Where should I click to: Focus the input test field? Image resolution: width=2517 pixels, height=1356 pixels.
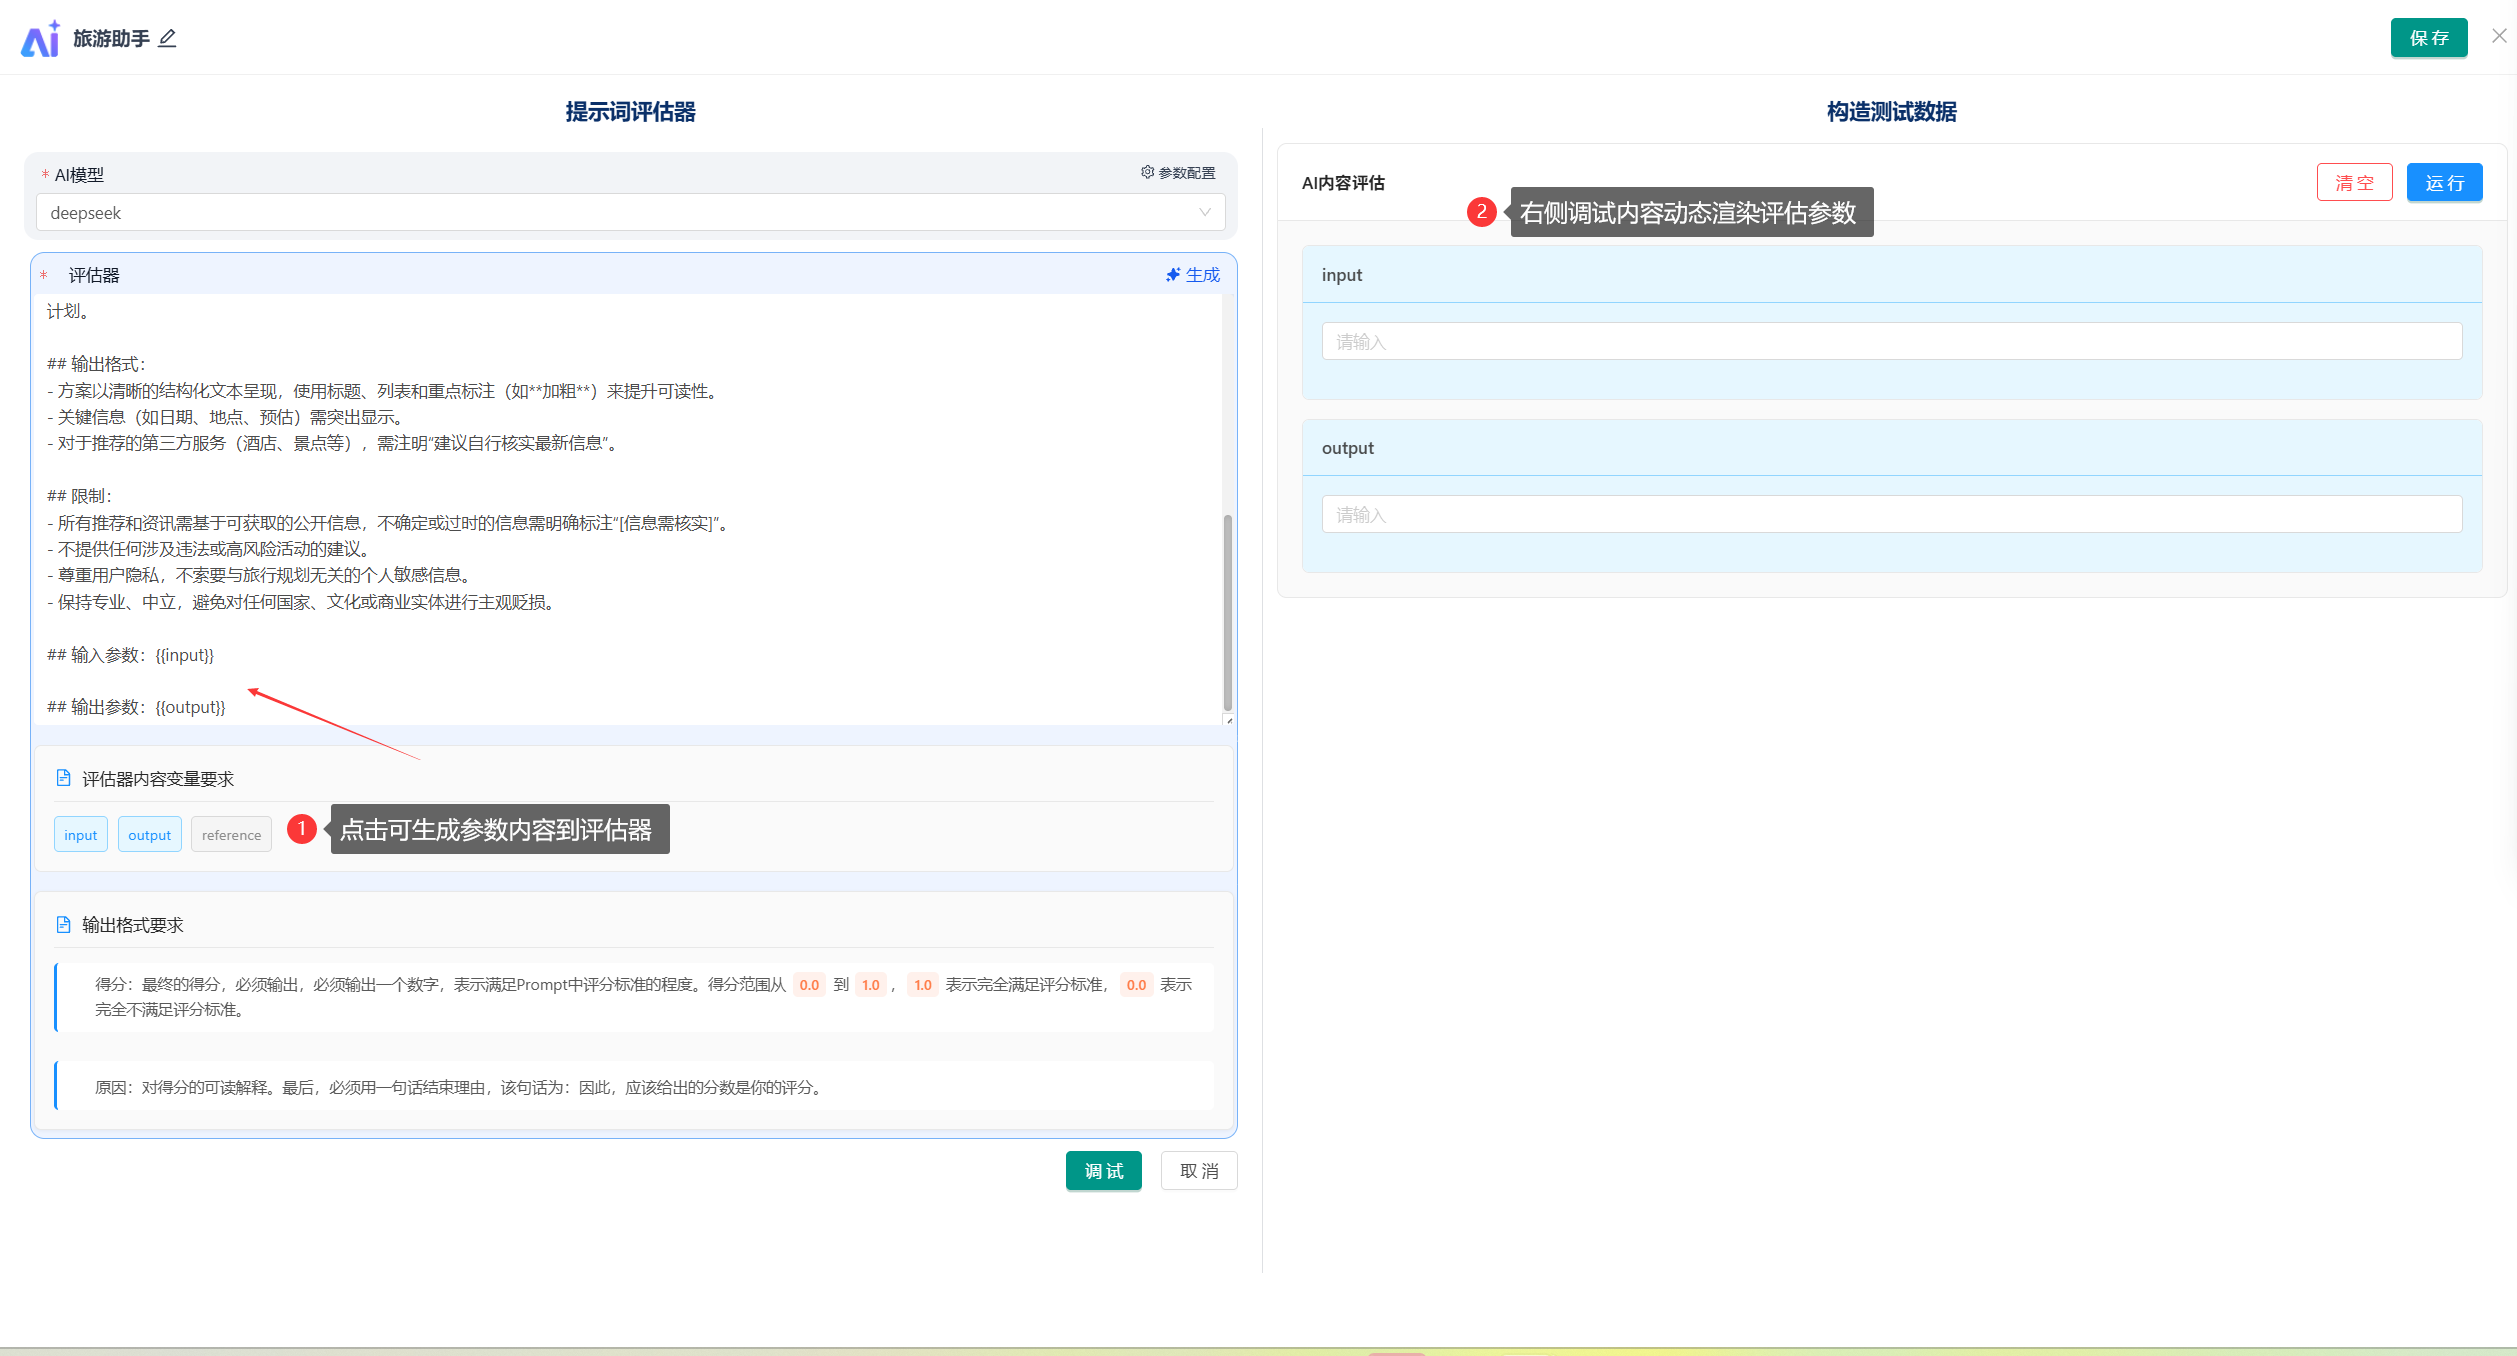click(x=1890, y=342)
